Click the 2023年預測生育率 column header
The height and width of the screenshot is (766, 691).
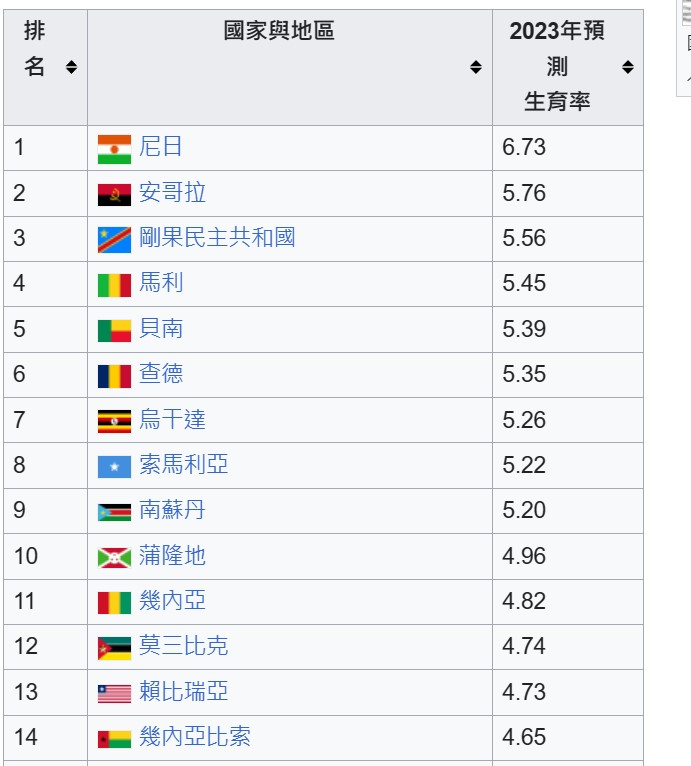pyautogui.click(x=558, y=67)
